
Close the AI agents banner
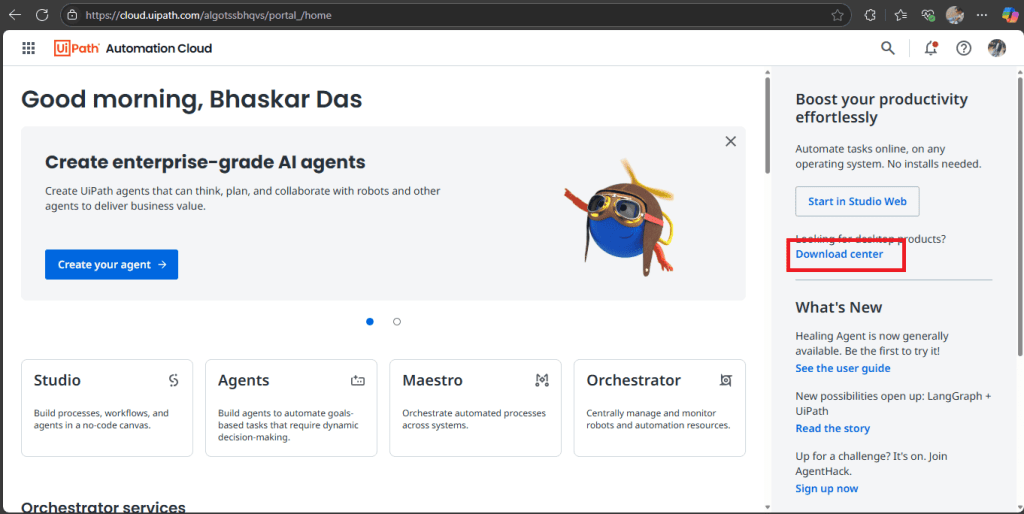pos(731,141)
